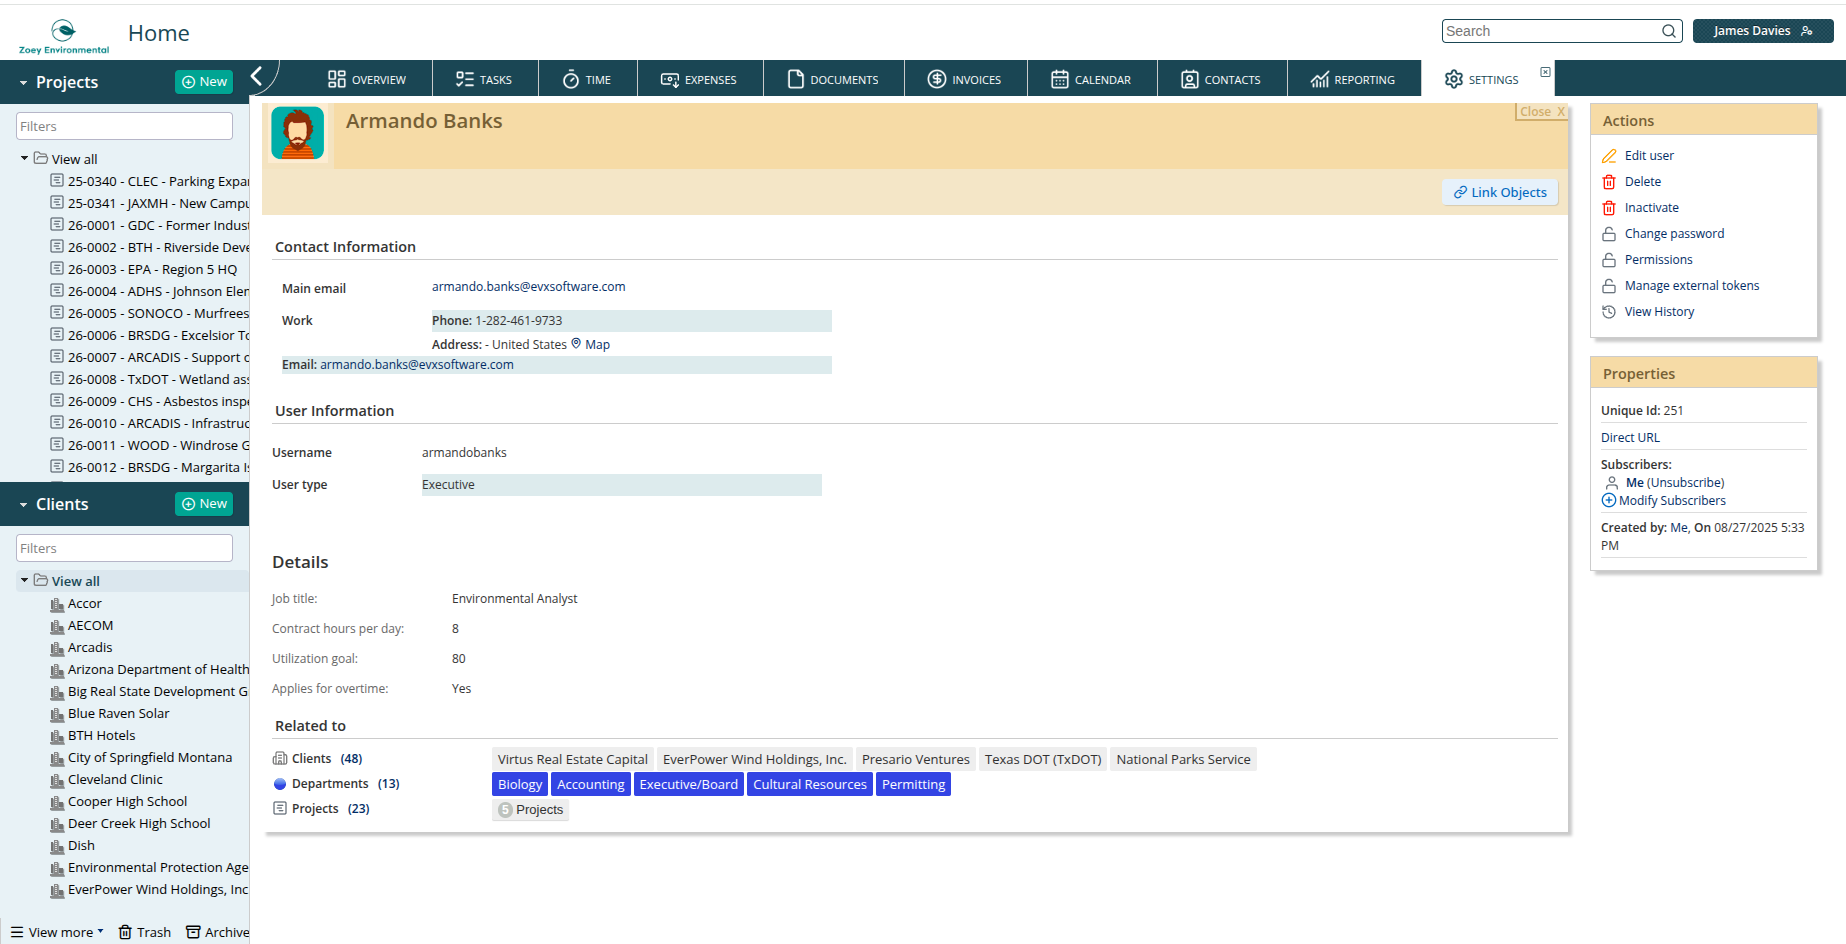Click the lock icon for Change password
This screenshot has height=944, width=1846.
[1609, 234]
